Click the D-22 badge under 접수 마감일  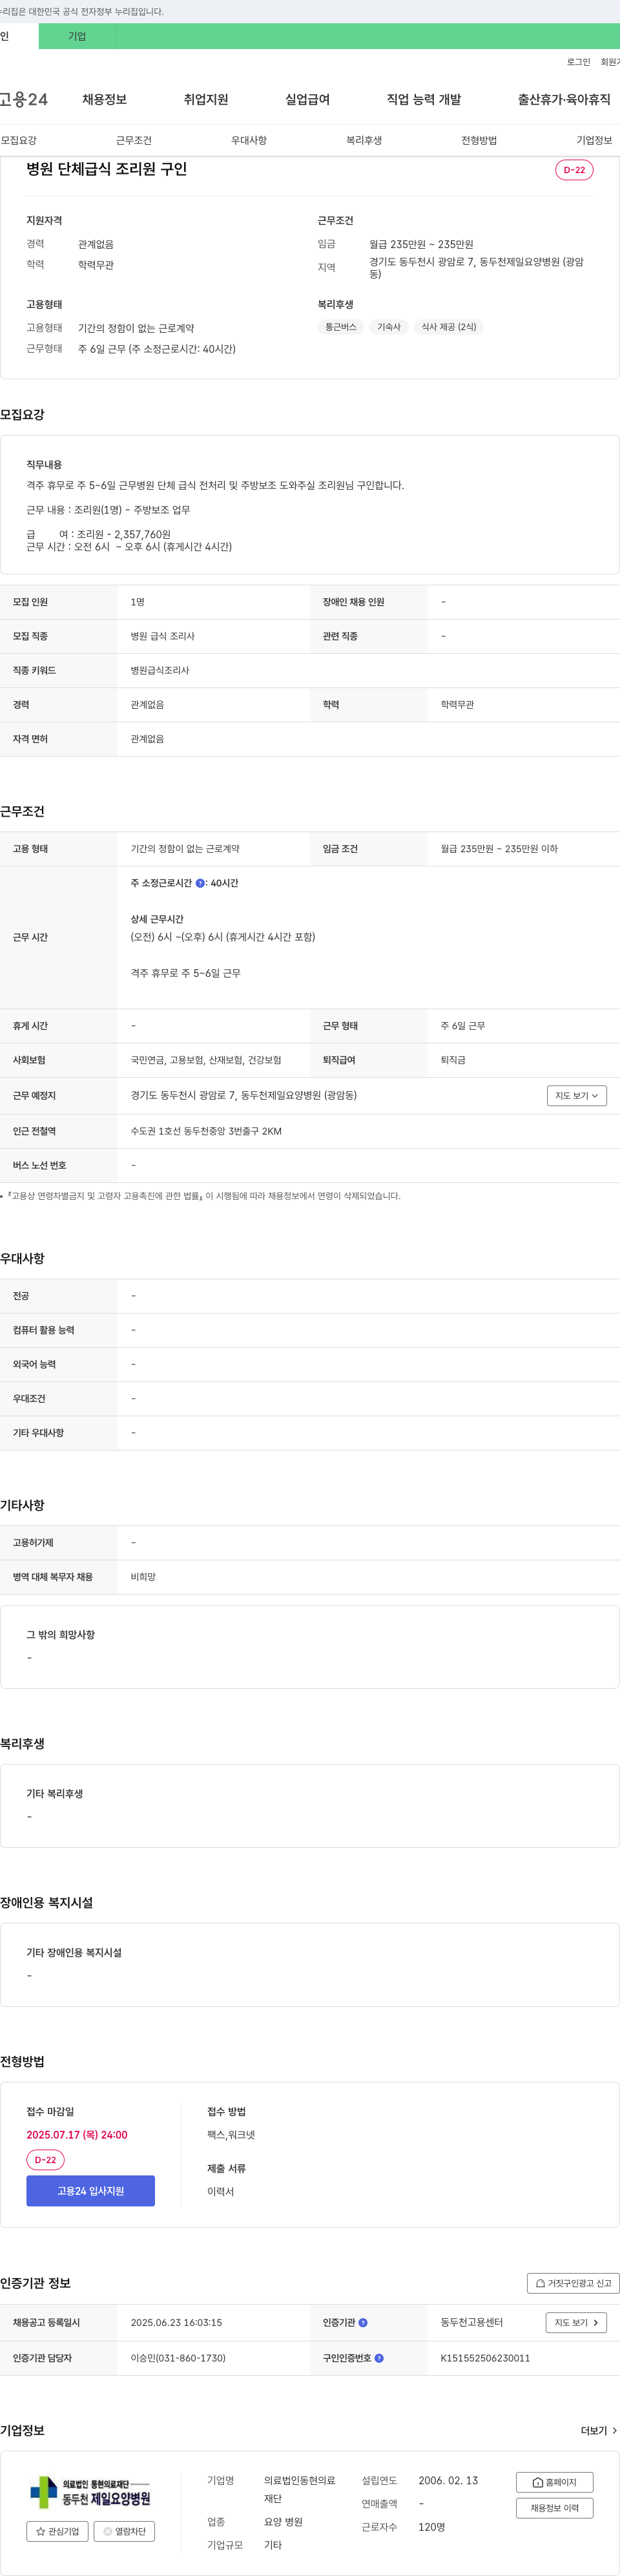[45, 2159]
